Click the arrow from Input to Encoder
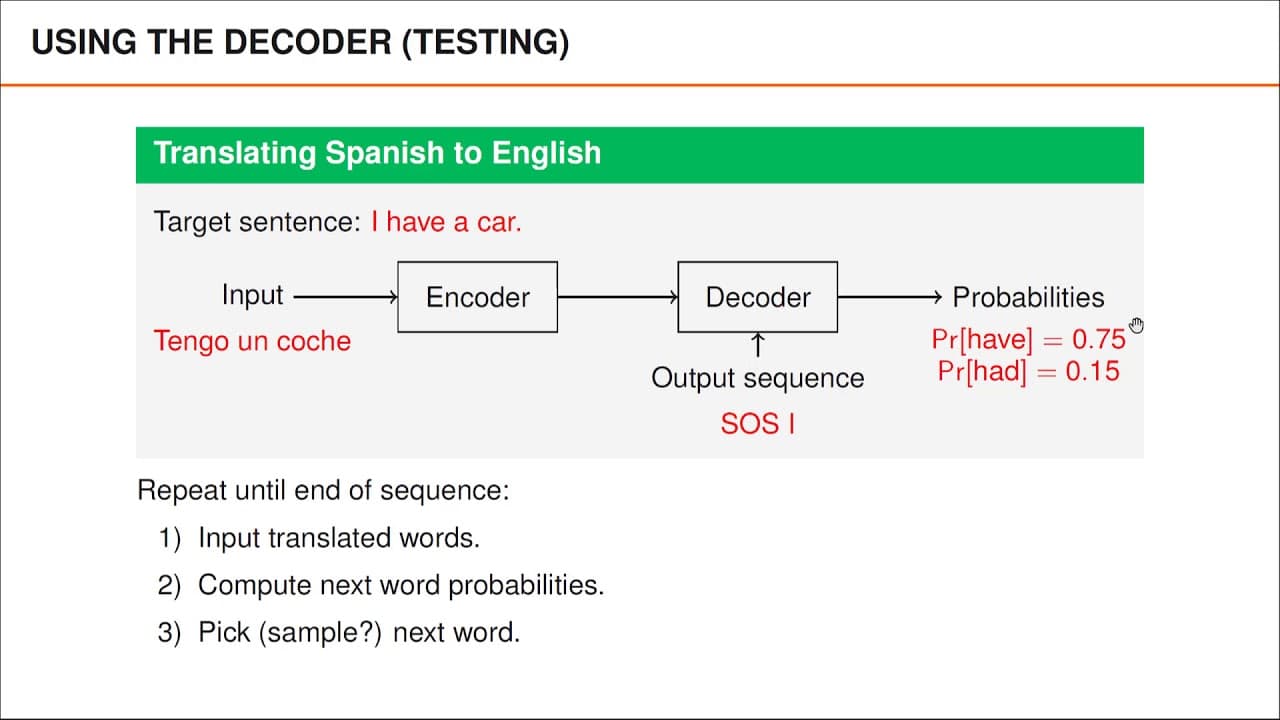The width and height of the screenshot is (1280, 720). click(x=346, y=297)
